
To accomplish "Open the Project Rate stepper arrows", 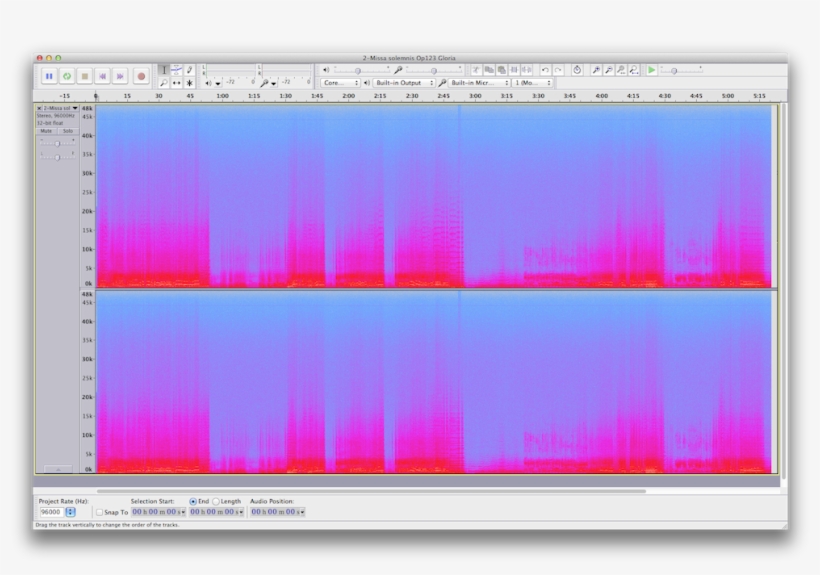I will coord(71,512).
